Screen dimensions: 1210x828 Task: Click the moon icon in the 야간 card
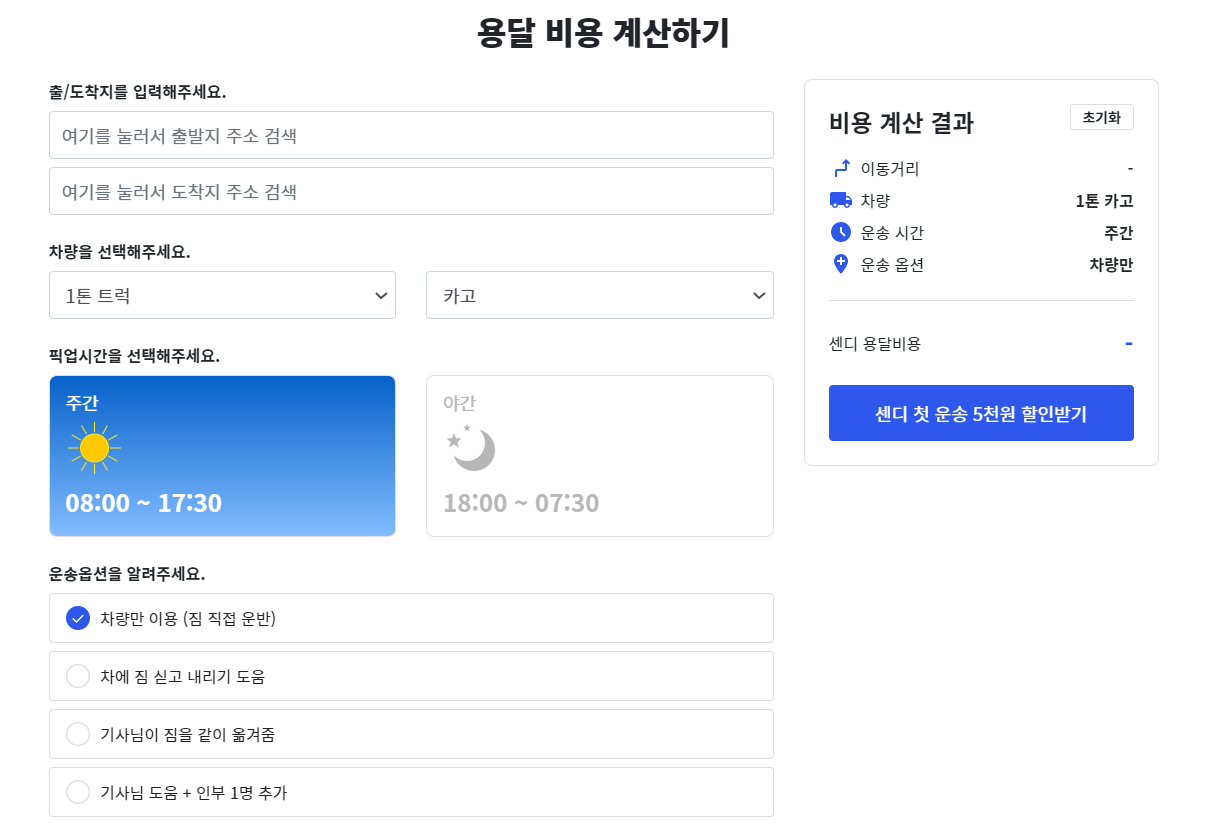470,448
